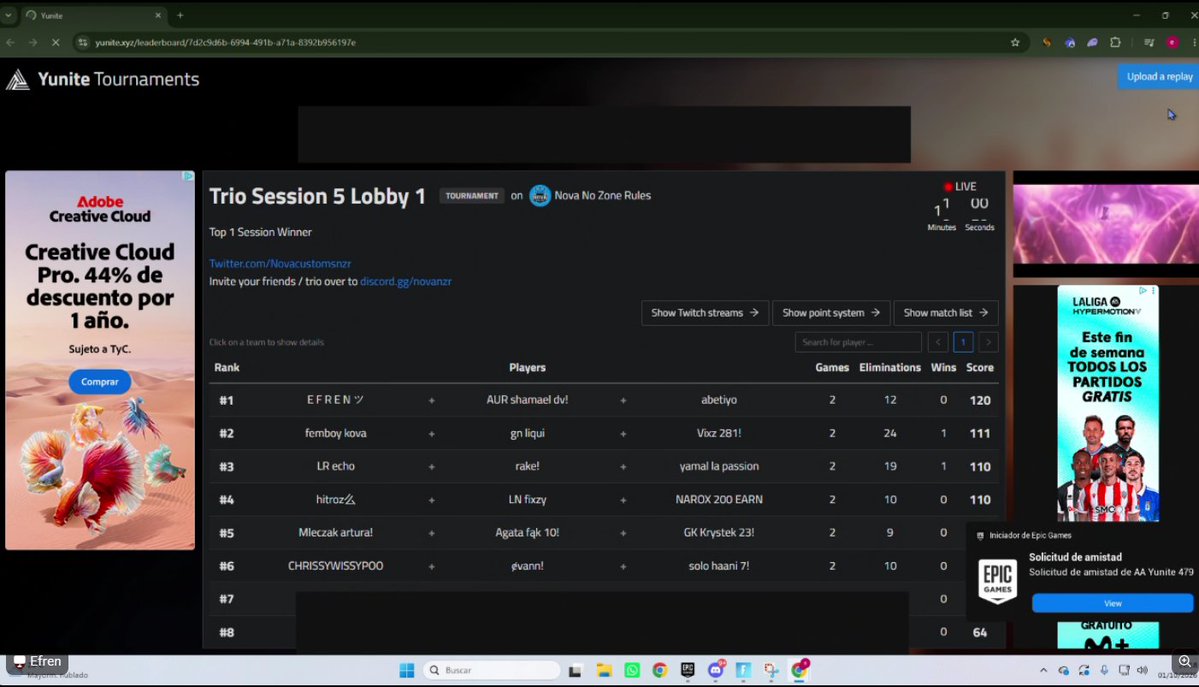Open Windows Start menu
This screenshot has height=687, width=1199.
pos(407,670)
